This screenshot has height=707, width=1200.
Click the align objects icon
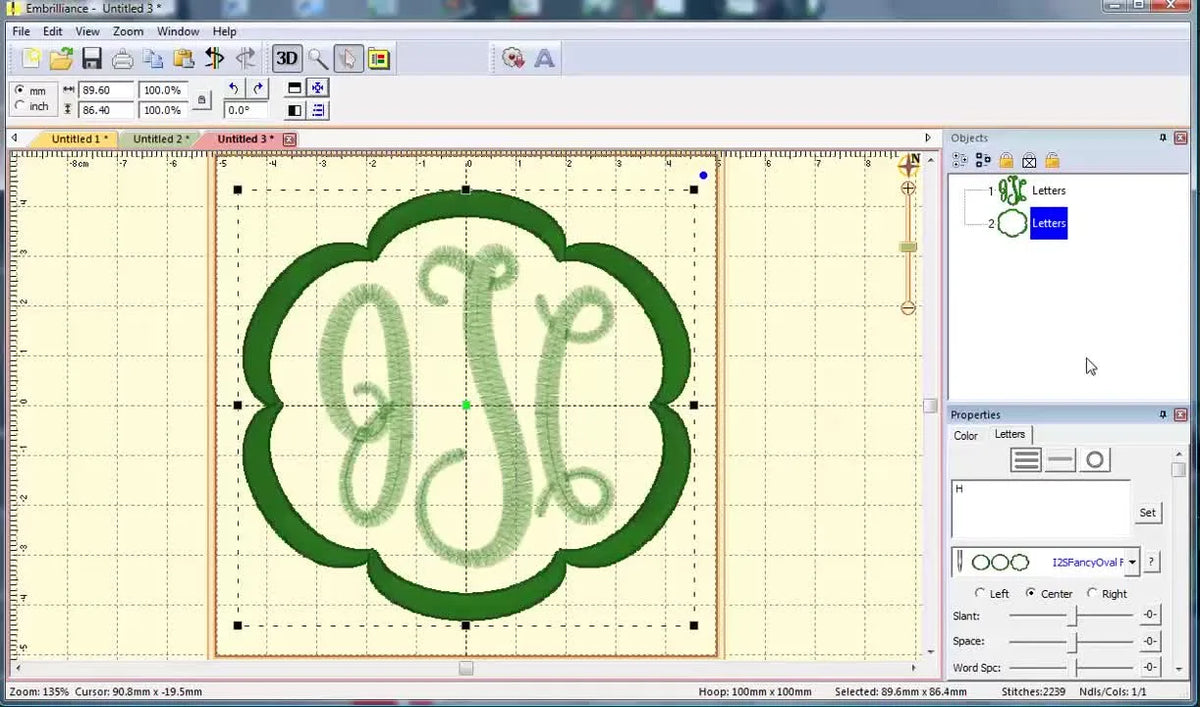[318, 110]
